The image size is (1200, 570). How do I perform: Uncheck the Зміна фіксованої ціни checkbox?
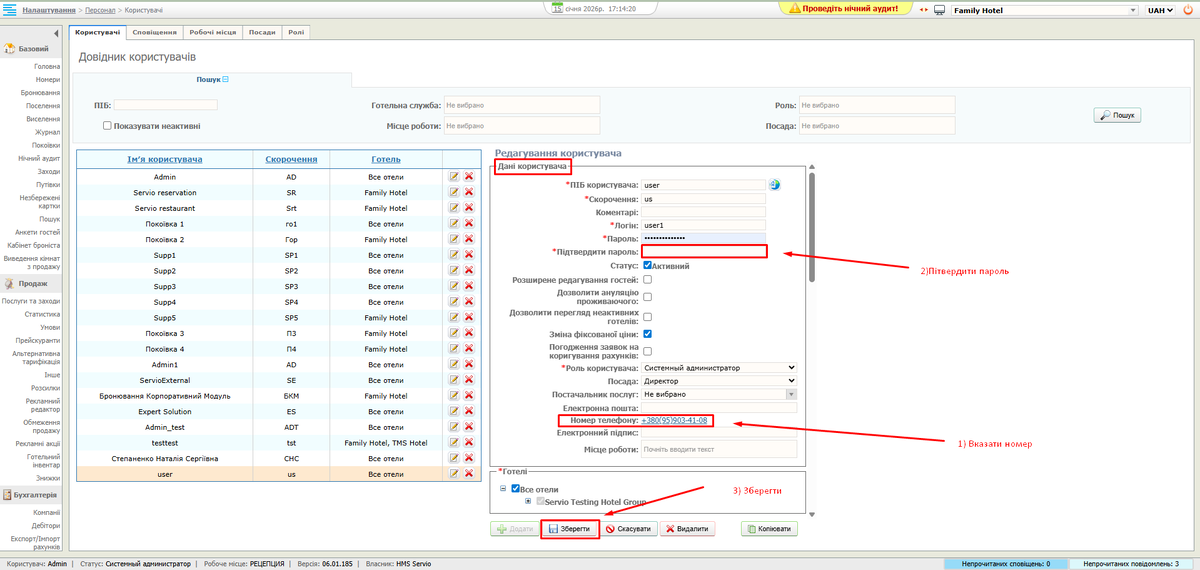pos(647,333)
